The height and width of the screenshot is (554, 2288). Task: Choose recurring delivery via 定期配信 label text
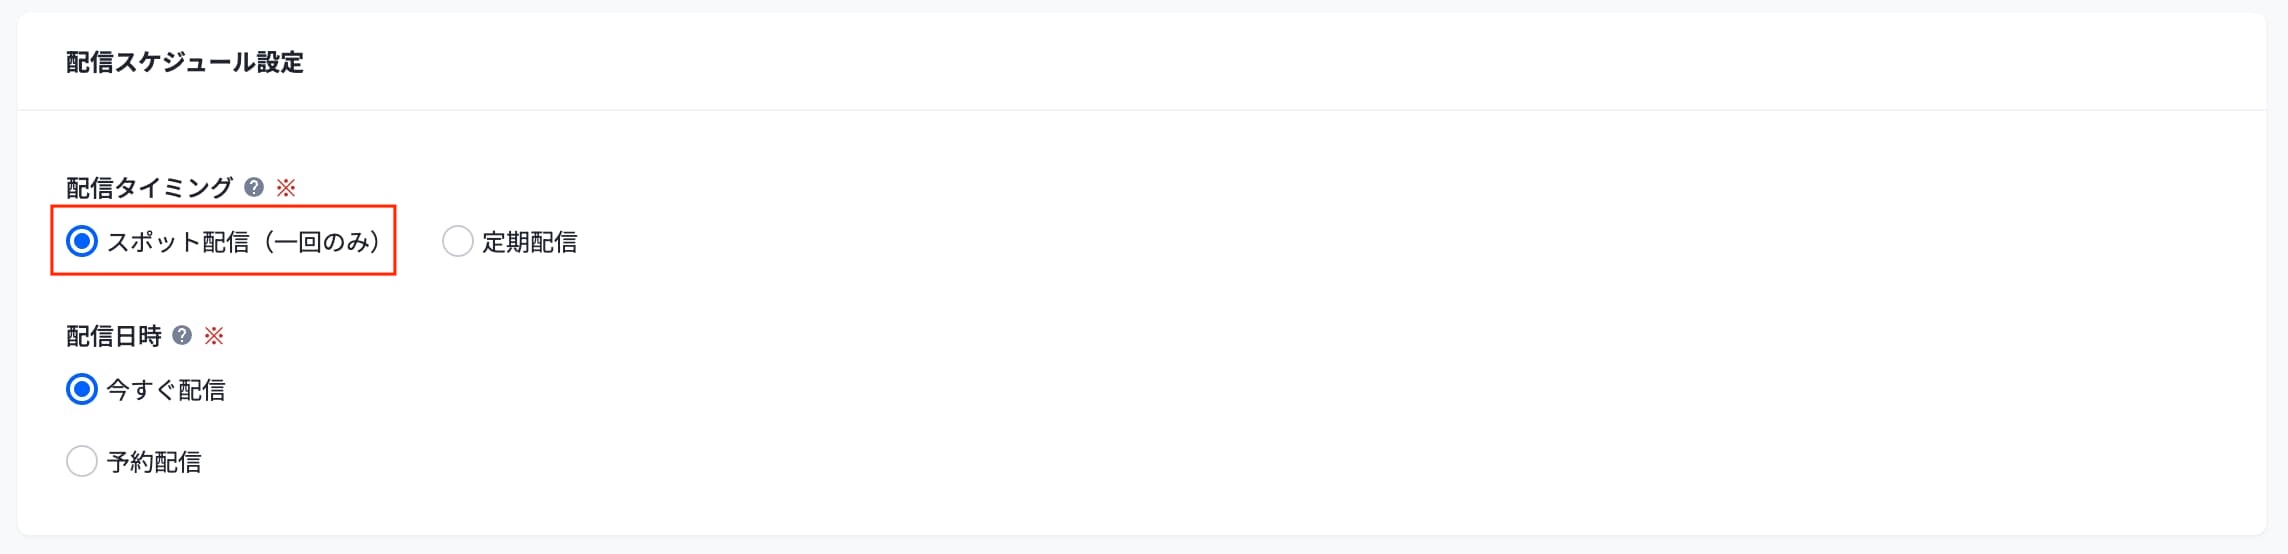point(529,242)
